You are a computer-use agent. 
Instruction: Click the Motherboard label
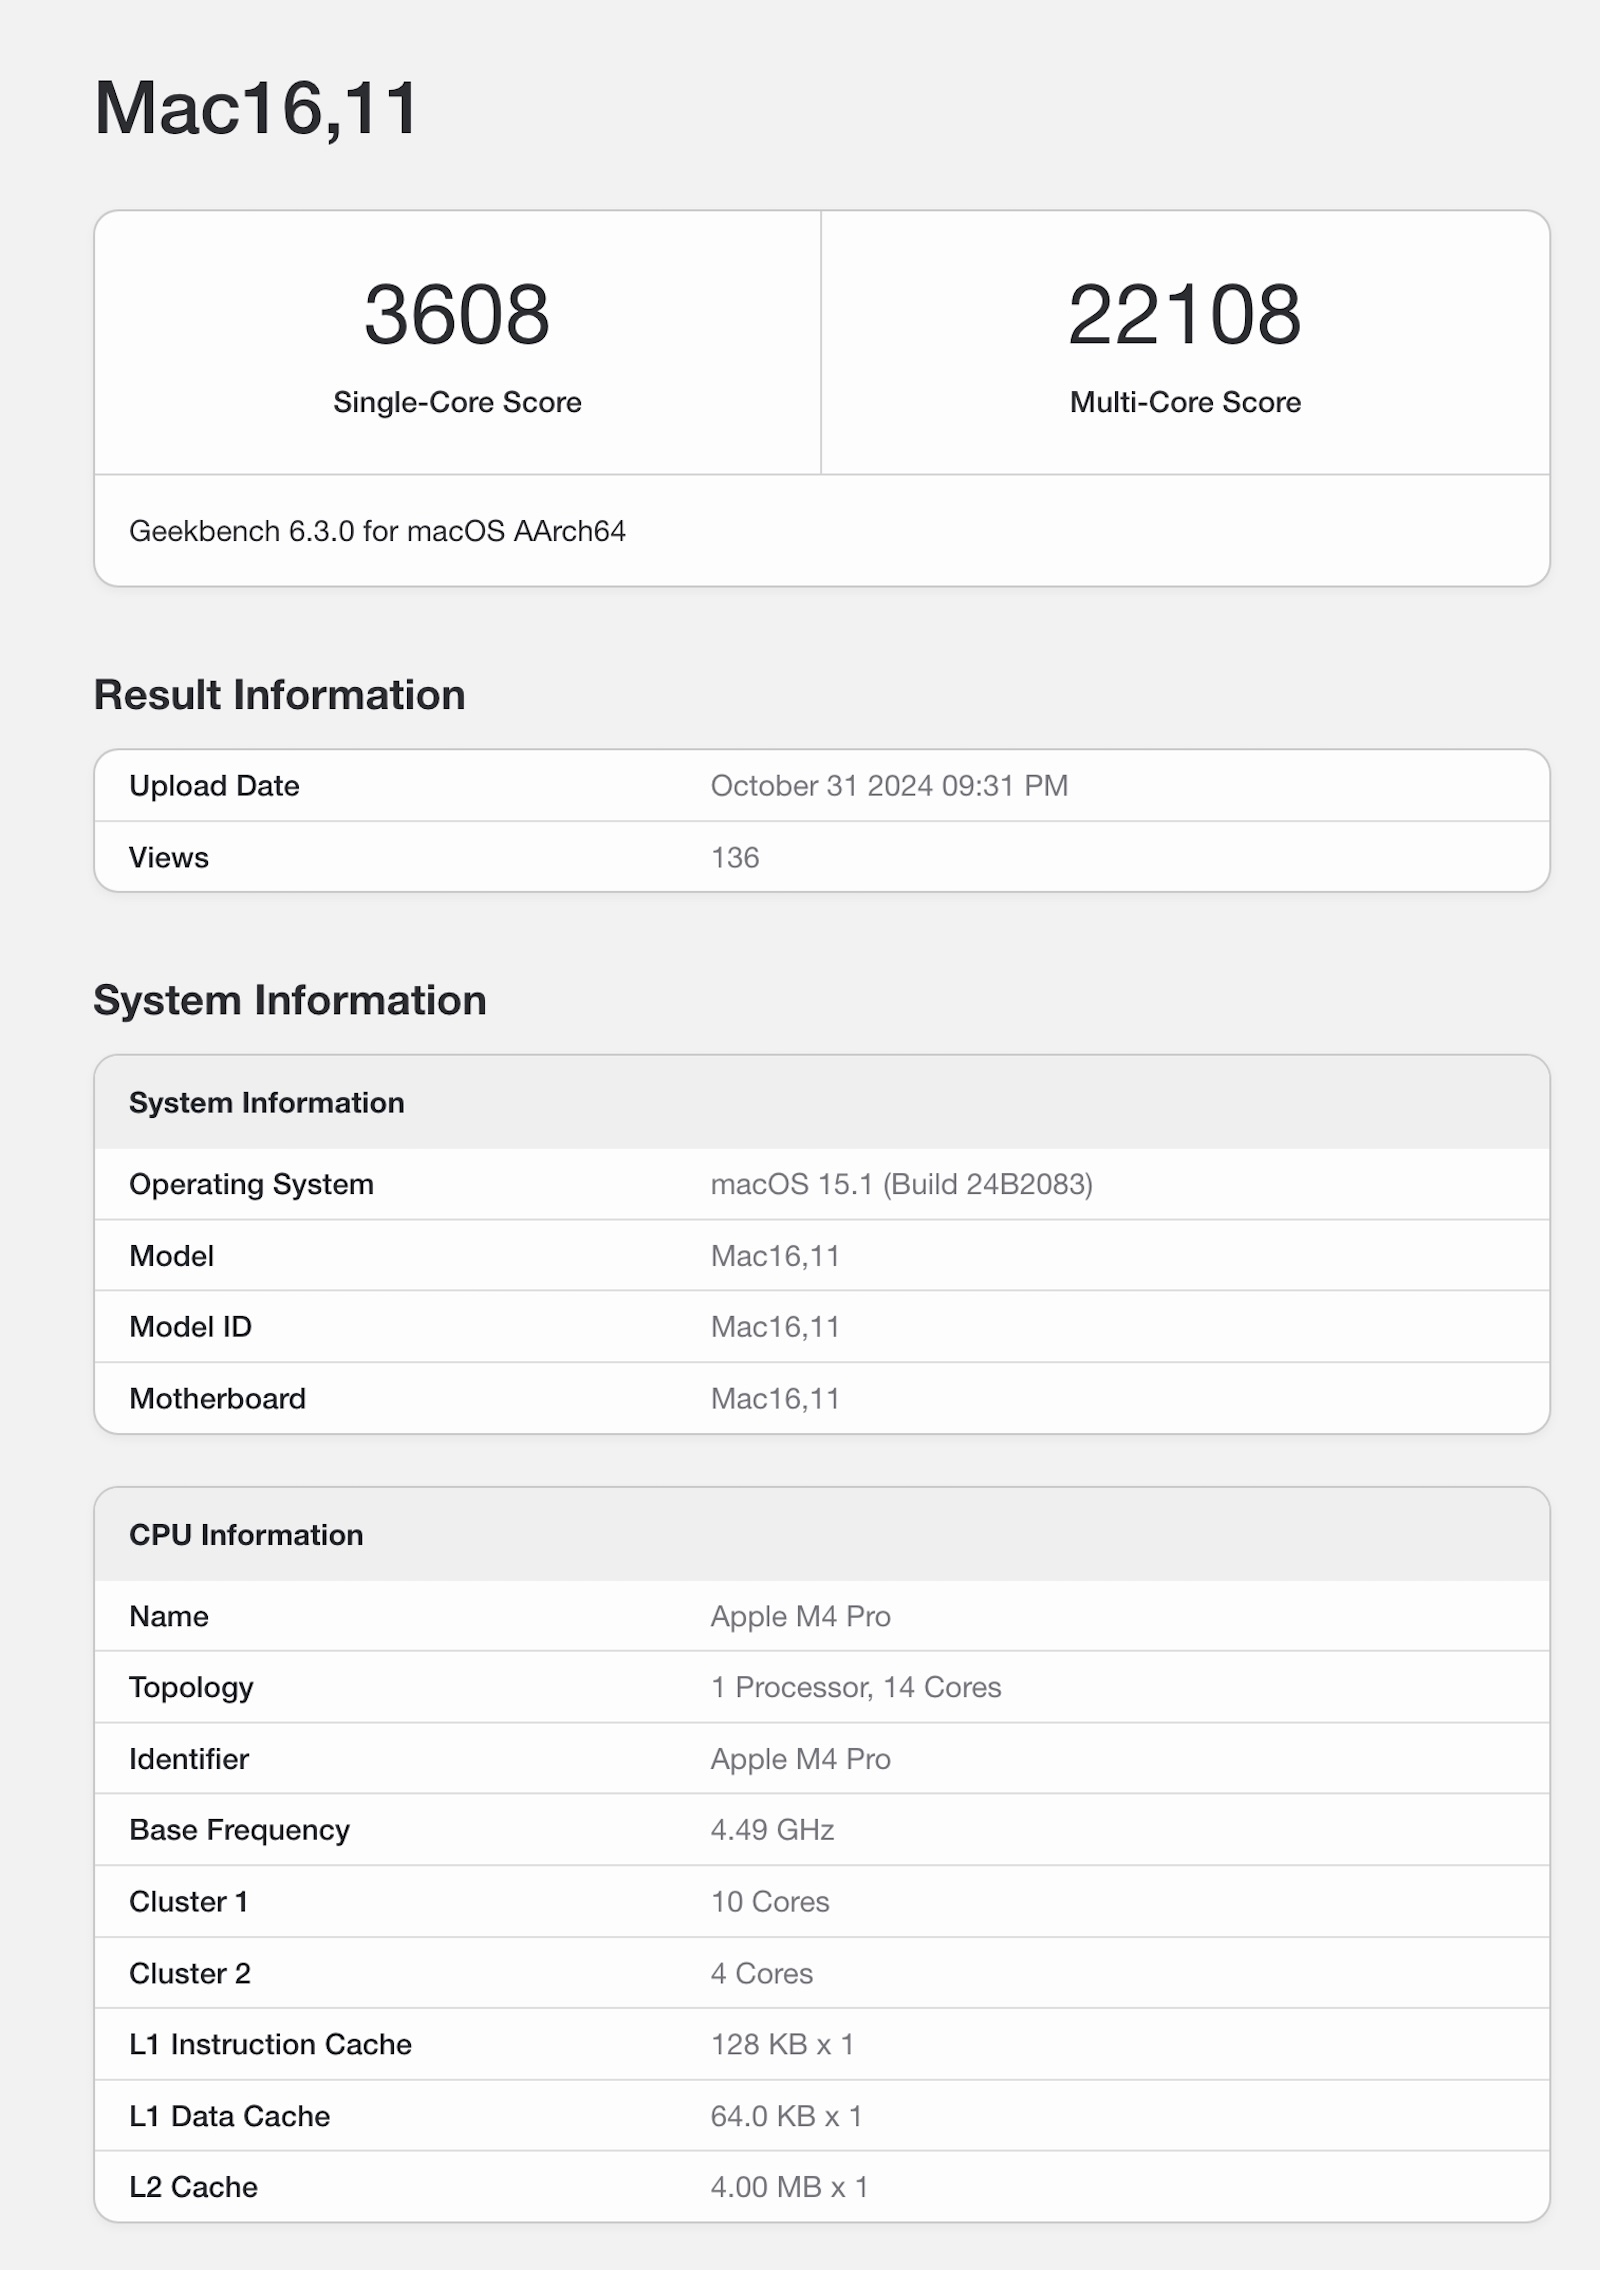coord(217,1399)
